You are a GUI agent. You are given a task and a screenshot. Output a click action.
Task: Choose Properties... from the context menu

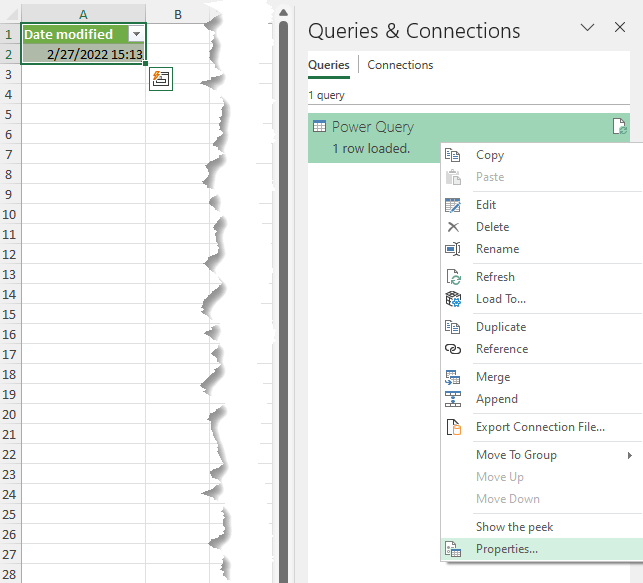coord(506,549)
